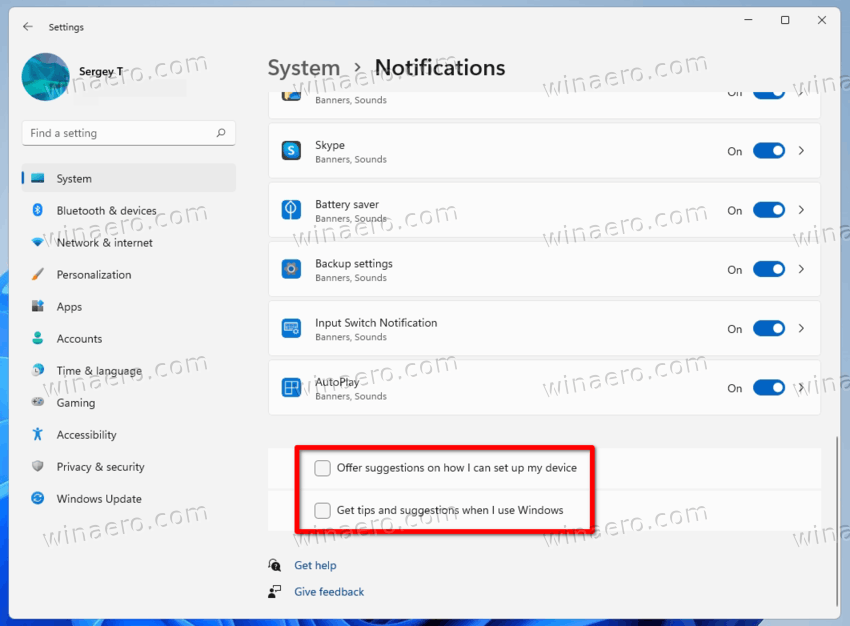Check Get tips and suggestions checkbox
The image size is (850, 626).
tap(323, 510)
